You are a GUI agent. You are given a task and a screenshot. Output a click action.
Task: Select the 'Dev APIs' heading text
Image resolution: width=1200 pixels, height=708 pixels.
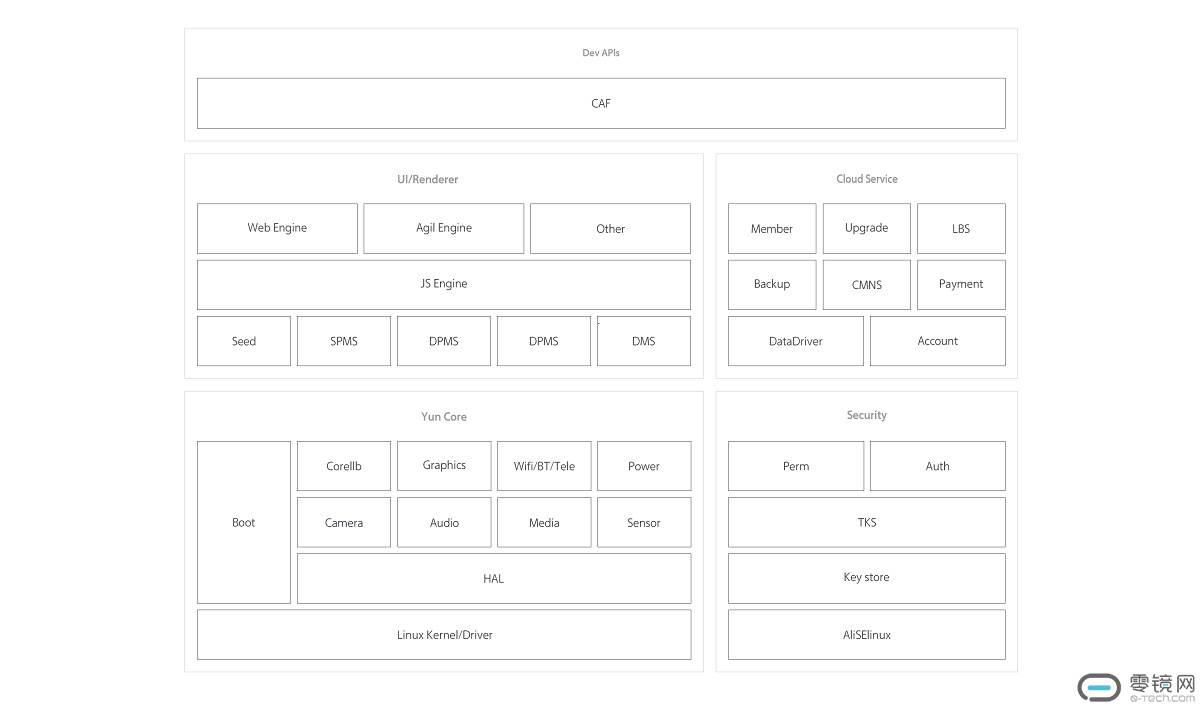click(x=601, y=53)
